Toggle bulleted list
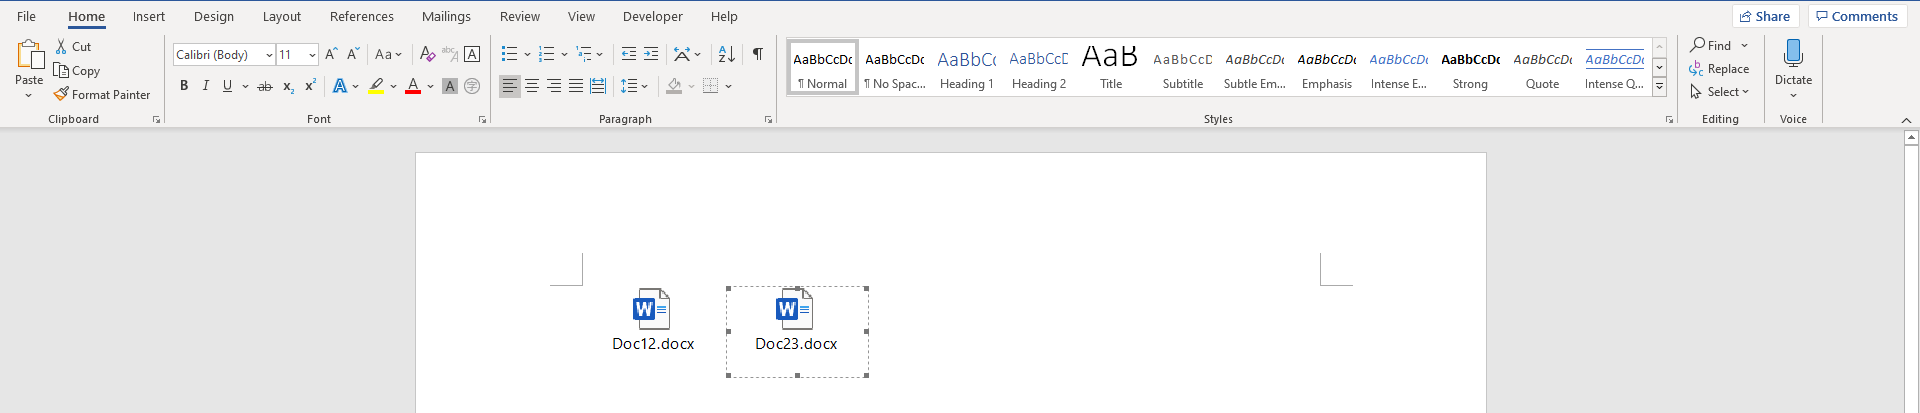Viewport: 1920px width, 413px height. (510, 55)
